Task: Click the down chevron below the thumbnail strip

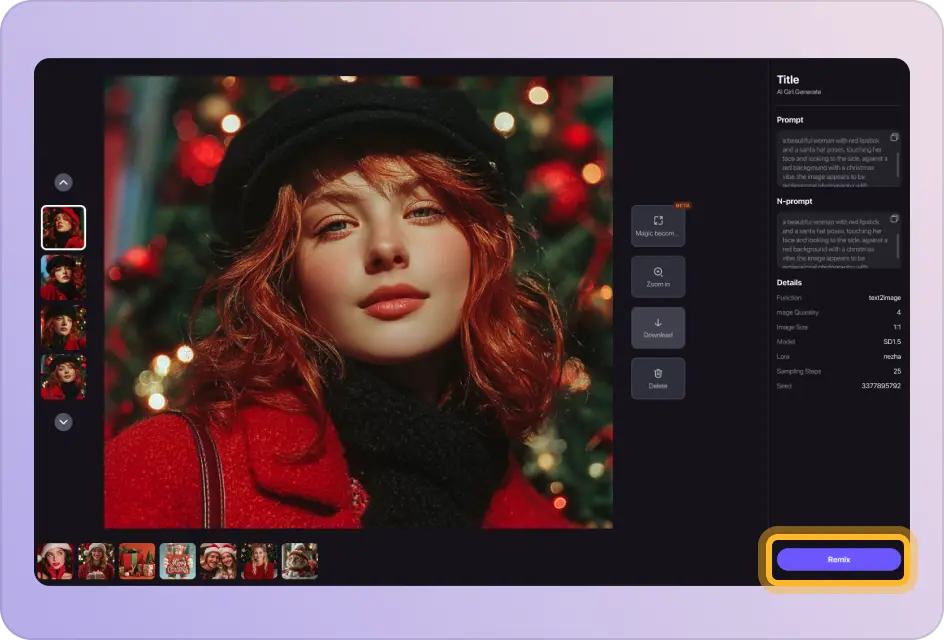Action: point(63,422)
